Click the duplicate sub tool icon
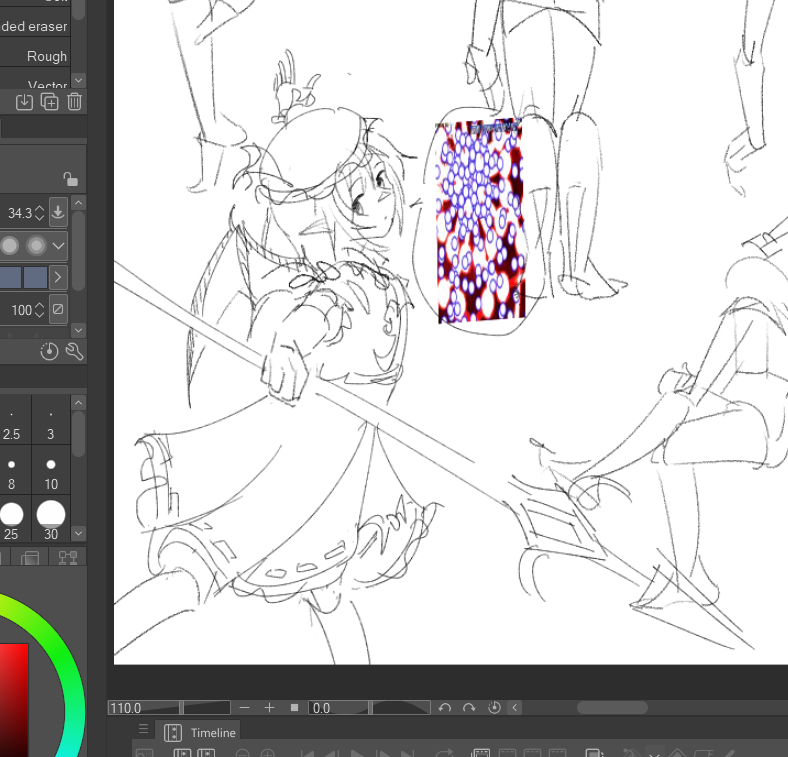The width and height of the screenshot is (788, 757). 50,102
